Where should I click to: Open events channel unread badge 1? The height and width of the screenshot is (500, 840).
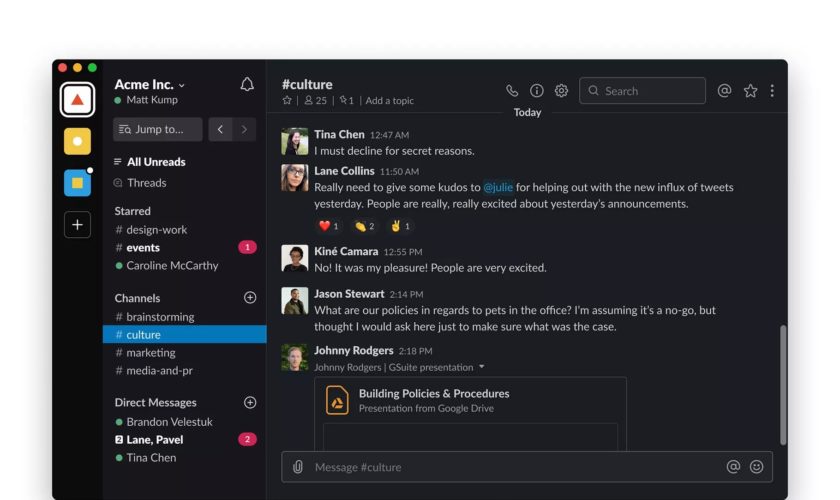tap(247, 247)
